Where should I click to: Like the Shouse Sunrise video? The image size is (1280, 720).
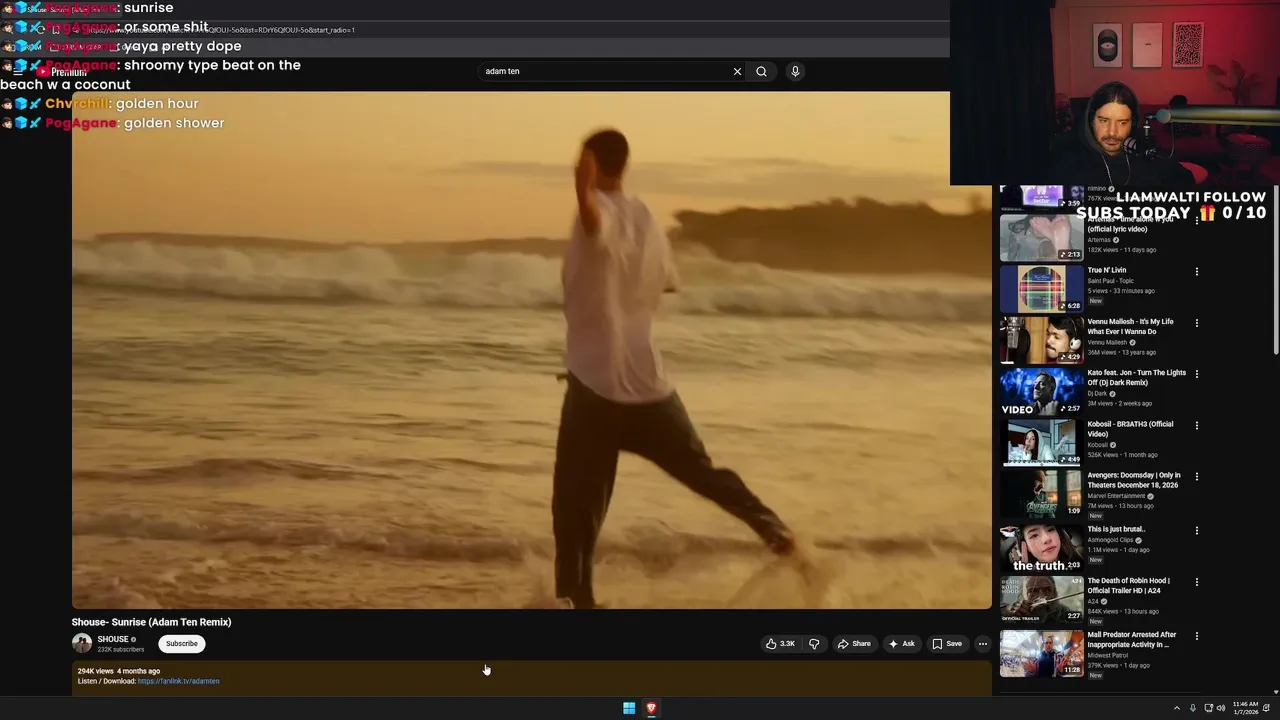pos(781,644)
